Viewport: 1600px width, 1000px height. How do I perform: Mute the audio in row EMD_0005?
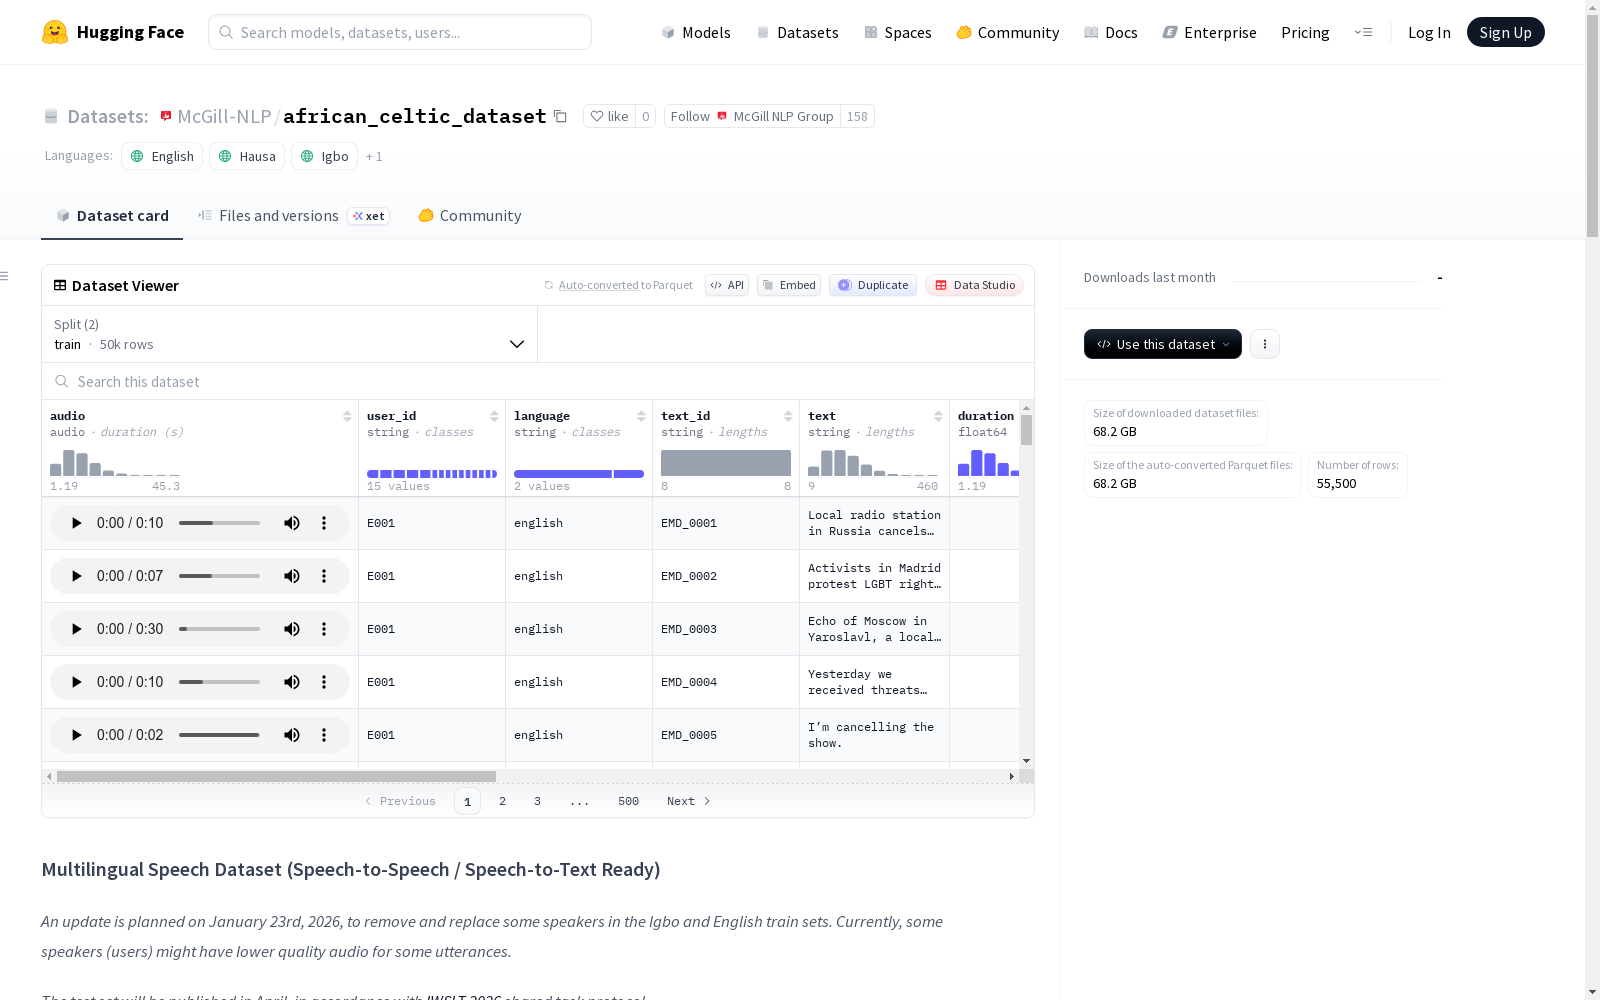(292, 735)
